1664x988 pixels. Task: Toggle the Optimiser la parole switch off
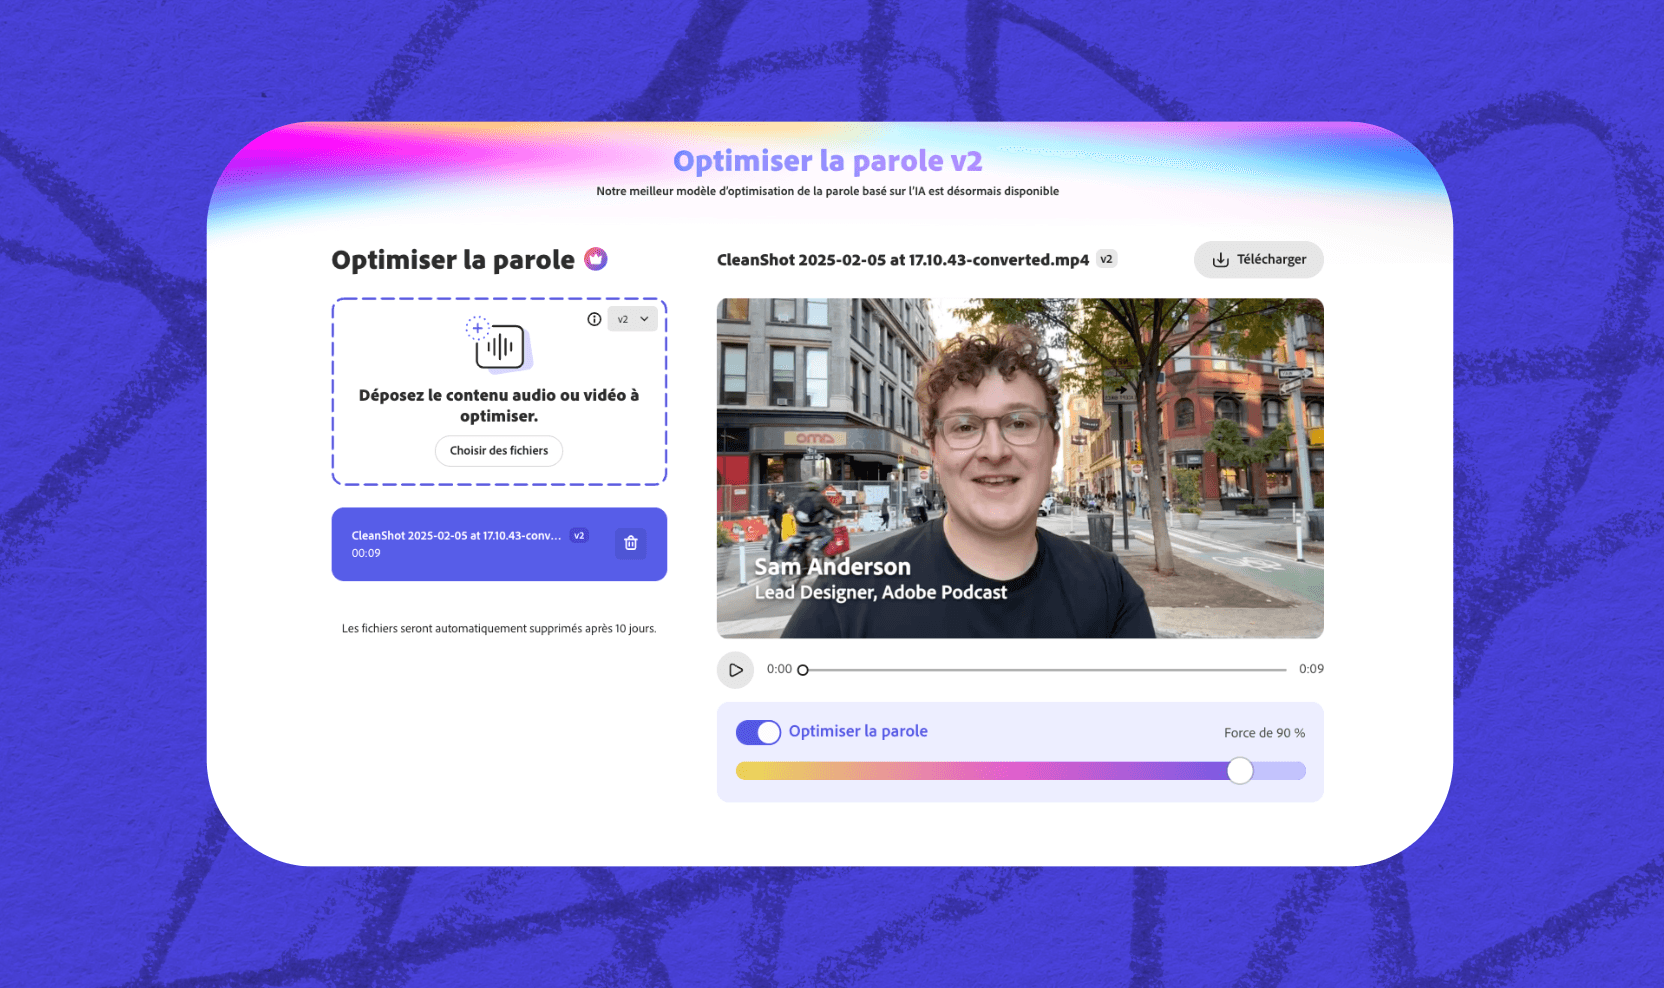pyautogui.click(x=758, y=732)
